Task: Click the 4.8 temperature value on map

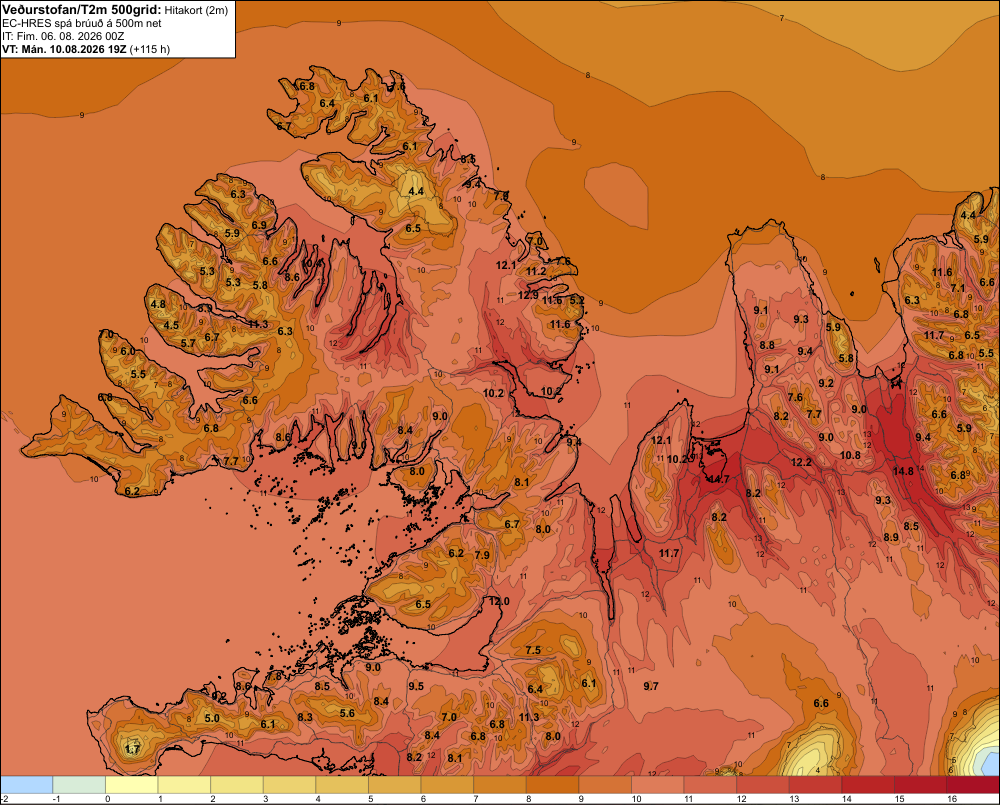Action: [x=158, y=304]
